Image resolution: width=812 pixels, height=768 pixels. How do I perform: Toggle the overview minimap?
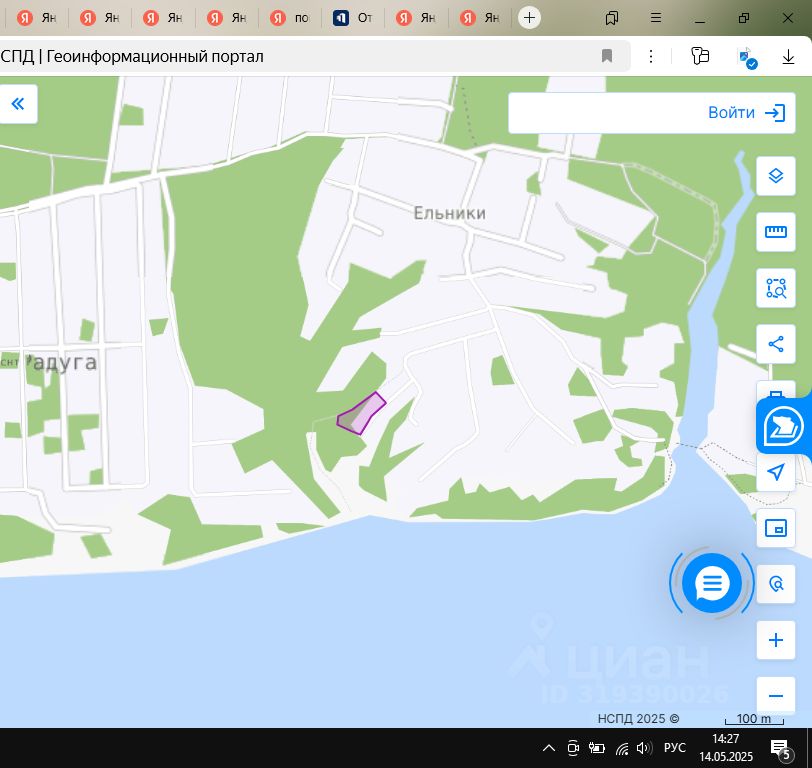[x=775, y=528]
